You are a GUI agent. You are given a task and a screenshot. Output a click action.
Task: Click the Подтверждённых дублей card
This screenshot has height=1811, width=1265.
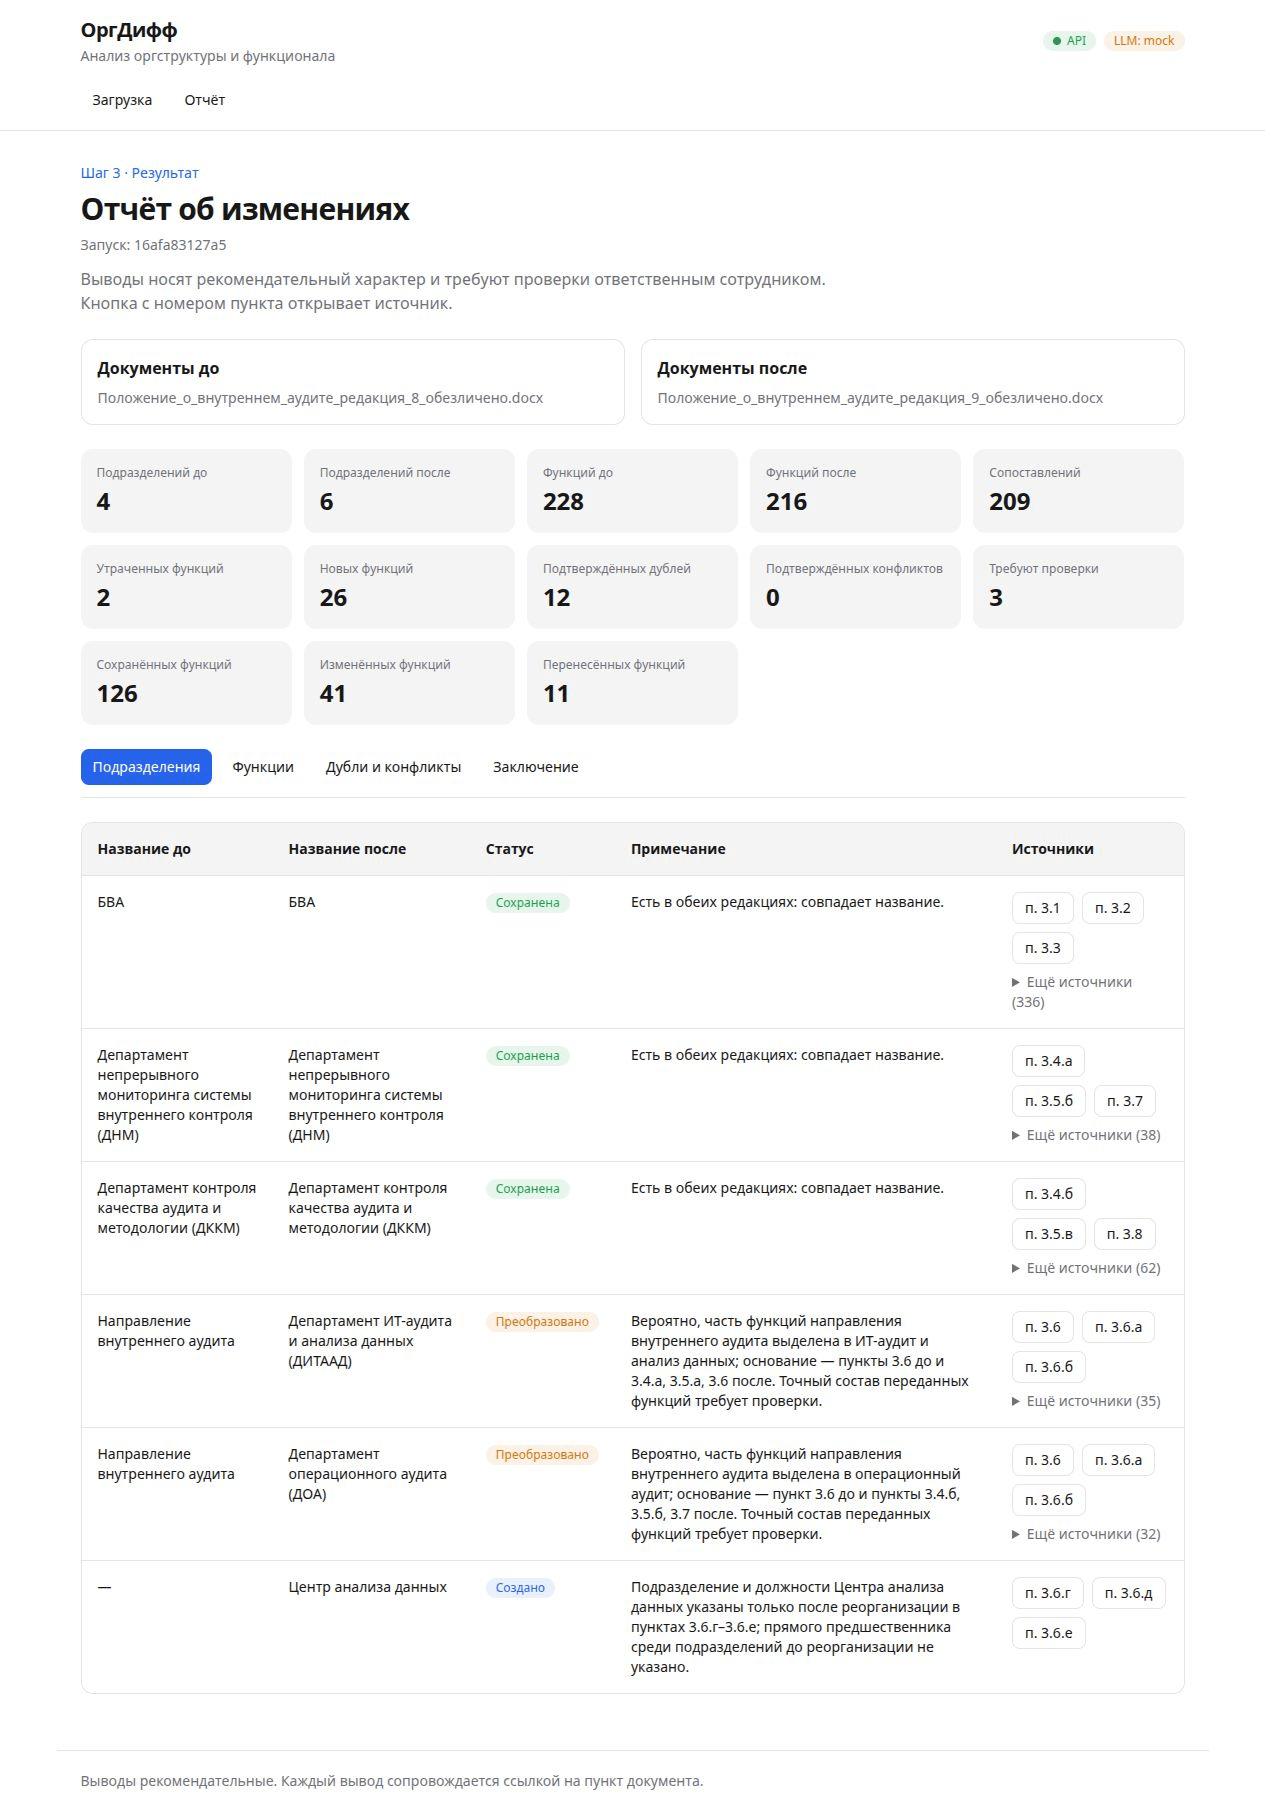(632, 587)
